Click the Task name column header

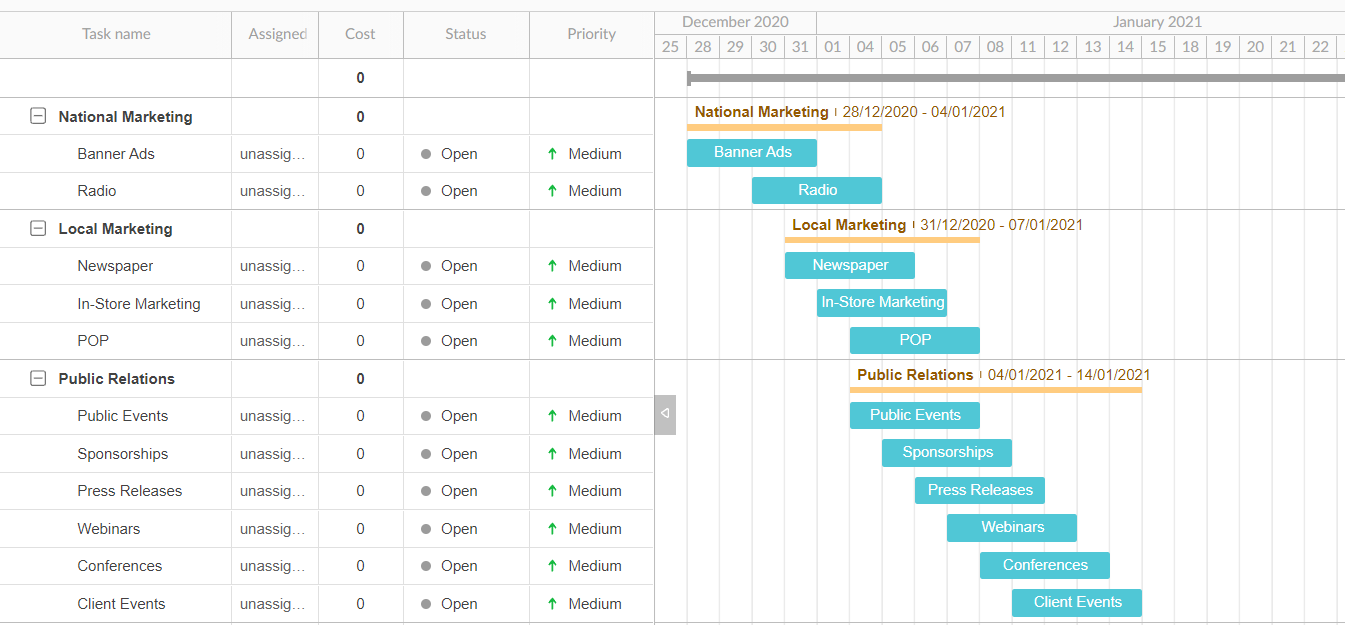point(116,34)
